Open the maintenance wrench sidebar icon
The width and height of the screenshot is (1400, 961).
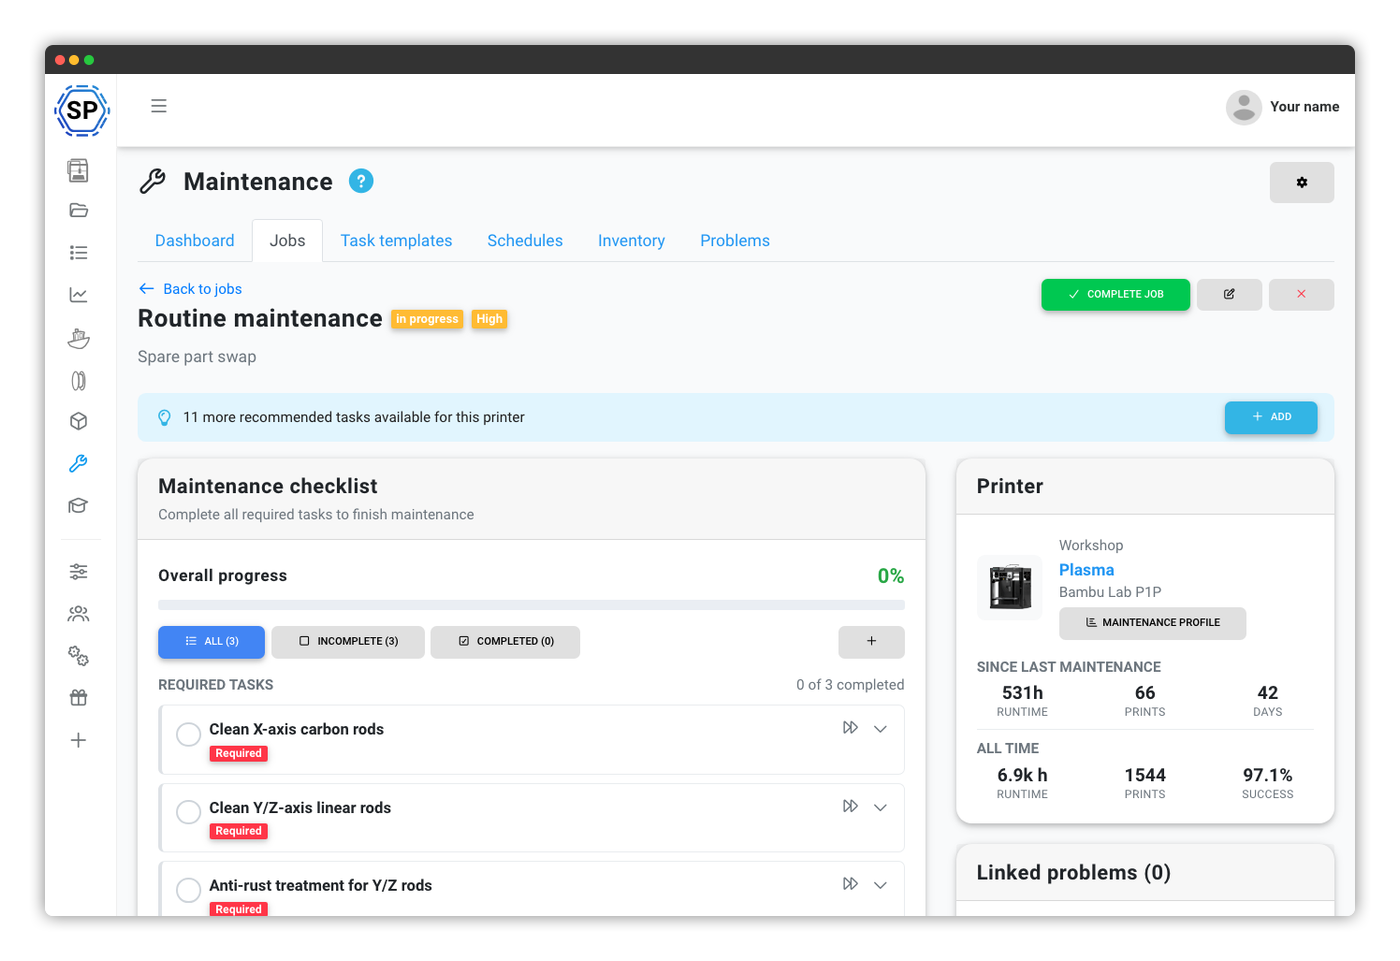click(x=78, y=464)
